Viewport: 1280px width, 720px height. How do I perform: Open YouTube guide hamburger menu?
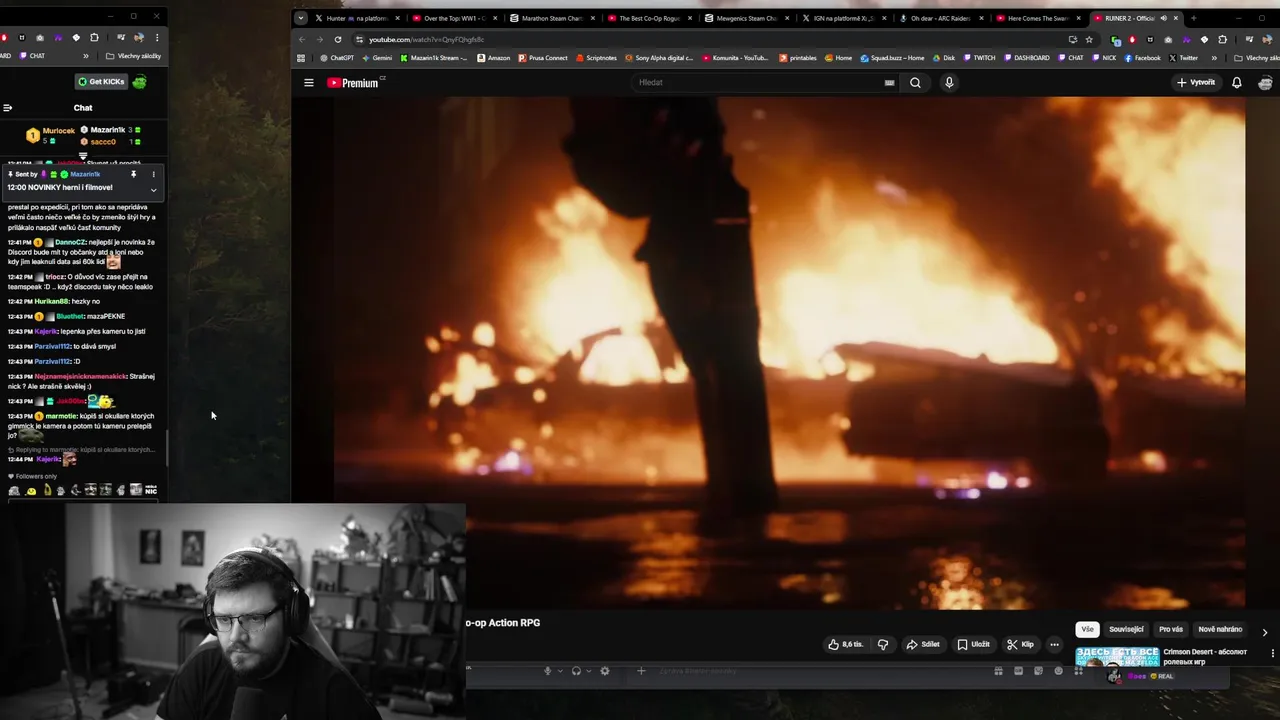tap(309, 83)
